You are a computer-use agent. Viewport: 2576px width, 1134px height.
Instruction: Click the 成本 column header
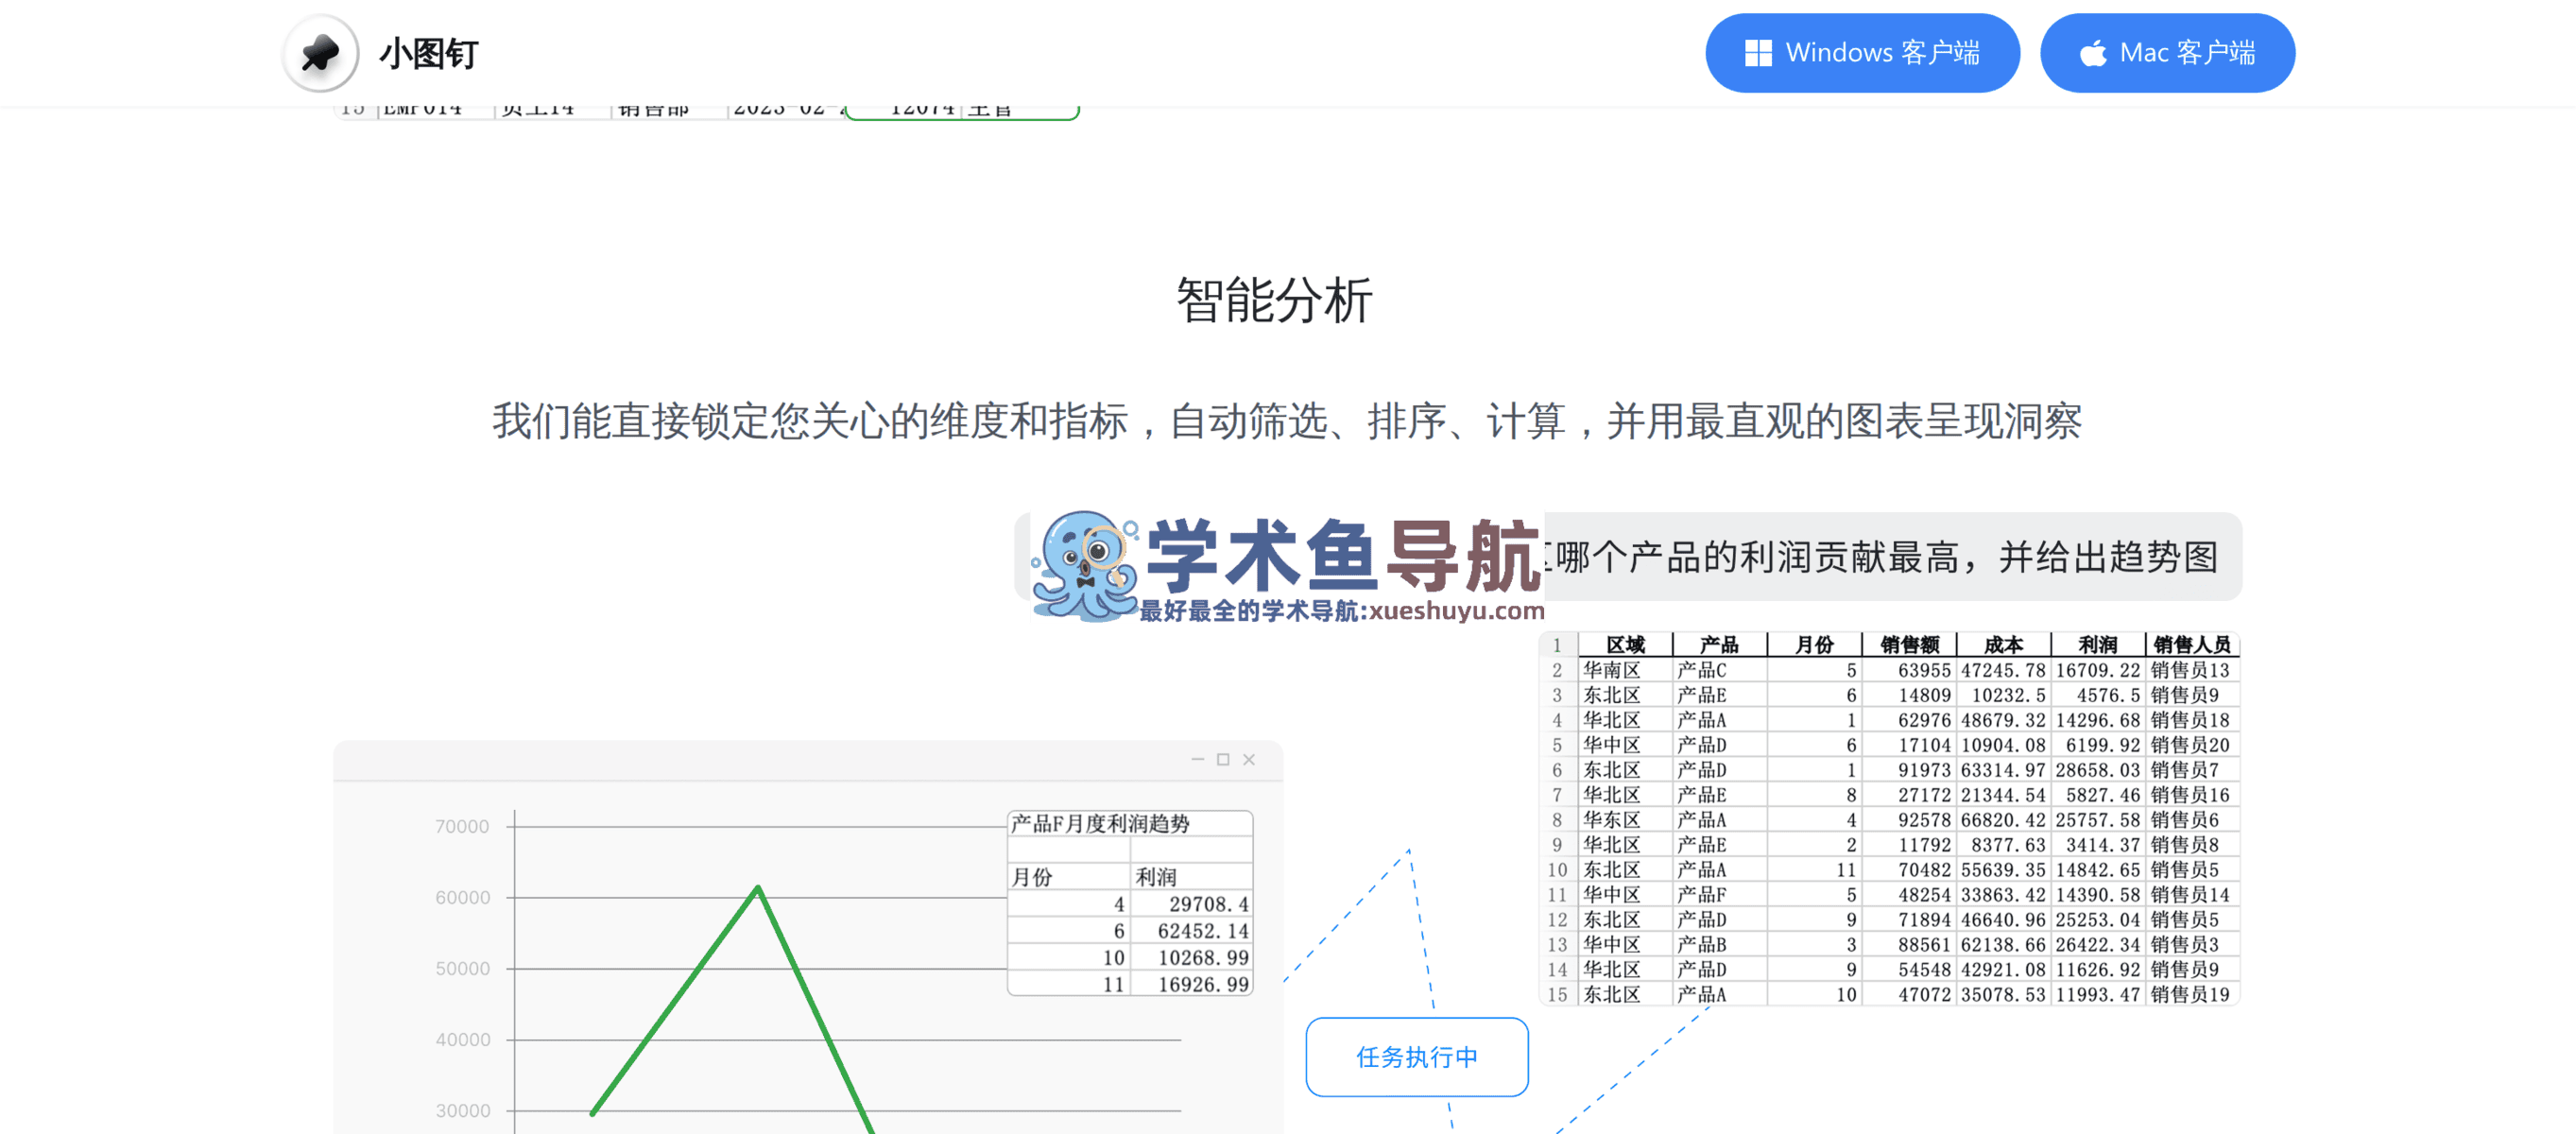[2002, 645]
